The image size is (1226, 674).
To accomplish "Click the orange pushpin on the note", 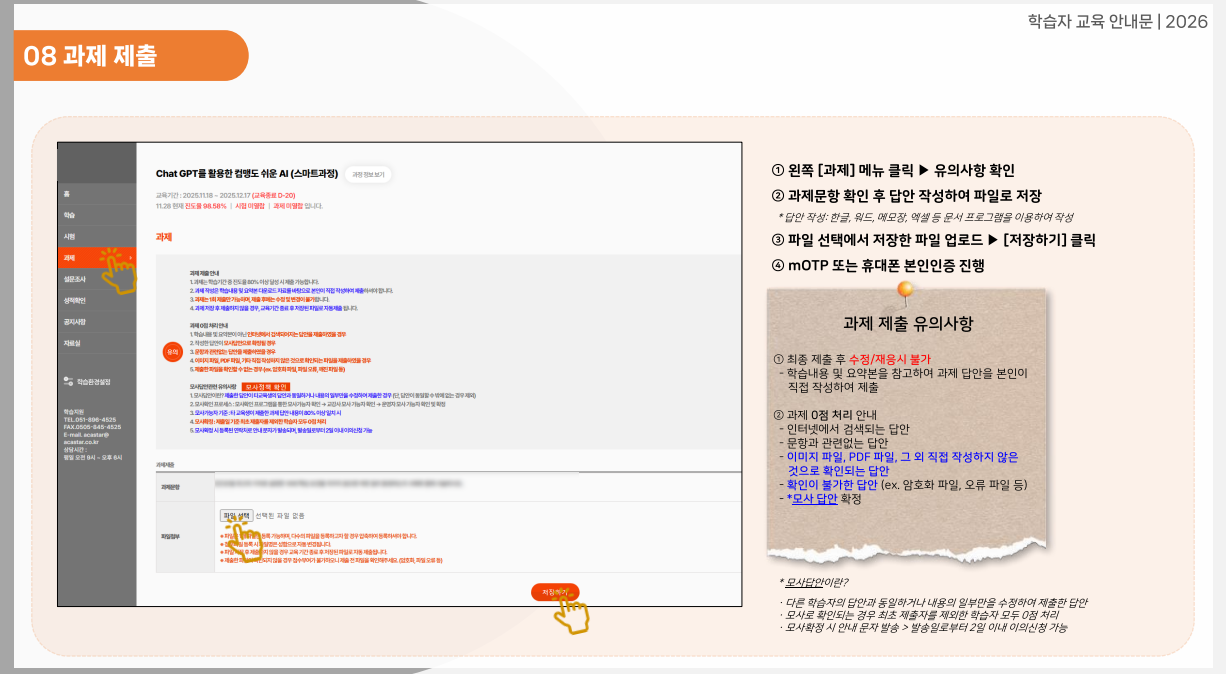I will point(906,291).
